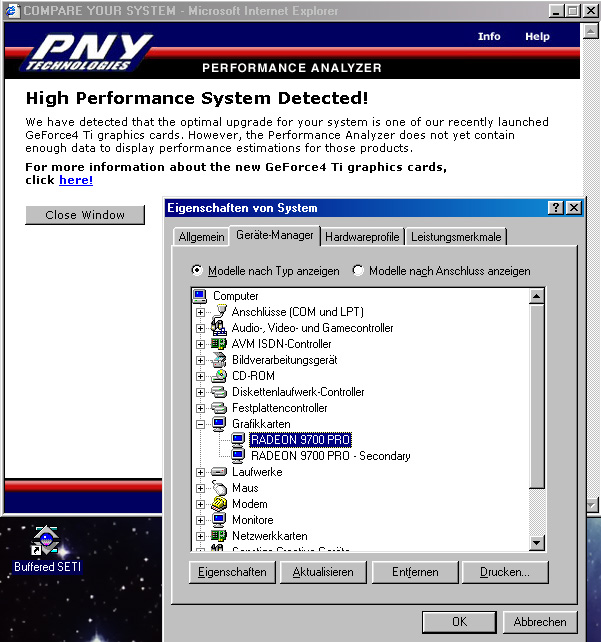Click the Modem telephone icon
This screenshot has width=601, height=642.
[x=219, y=504]
